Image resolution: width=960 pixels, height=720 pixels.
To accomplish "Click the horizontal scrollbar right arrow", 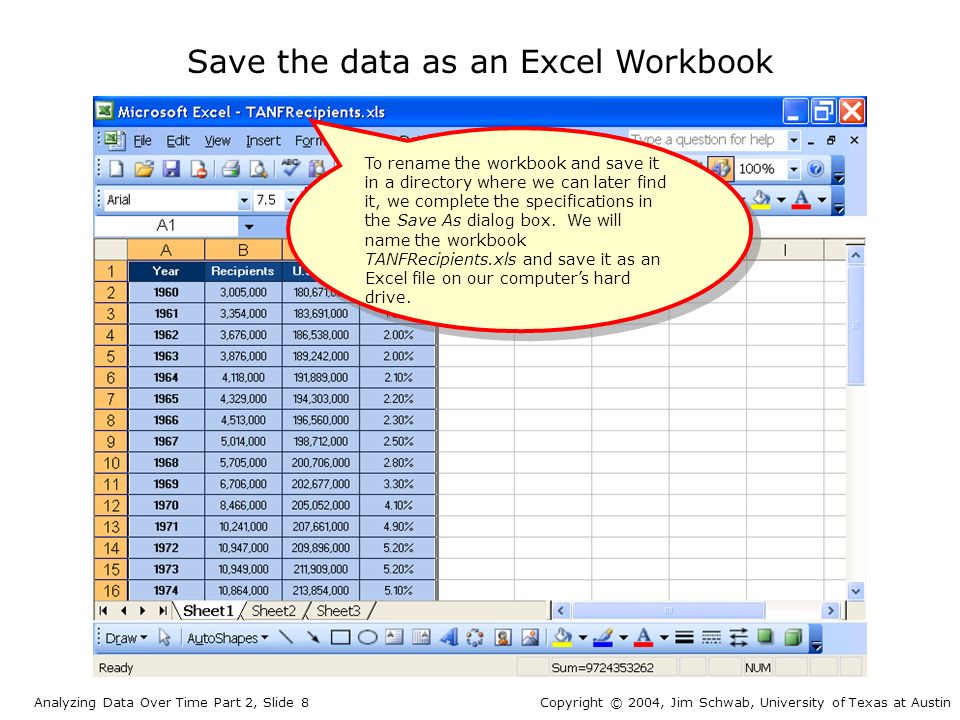I will [831, 610].
